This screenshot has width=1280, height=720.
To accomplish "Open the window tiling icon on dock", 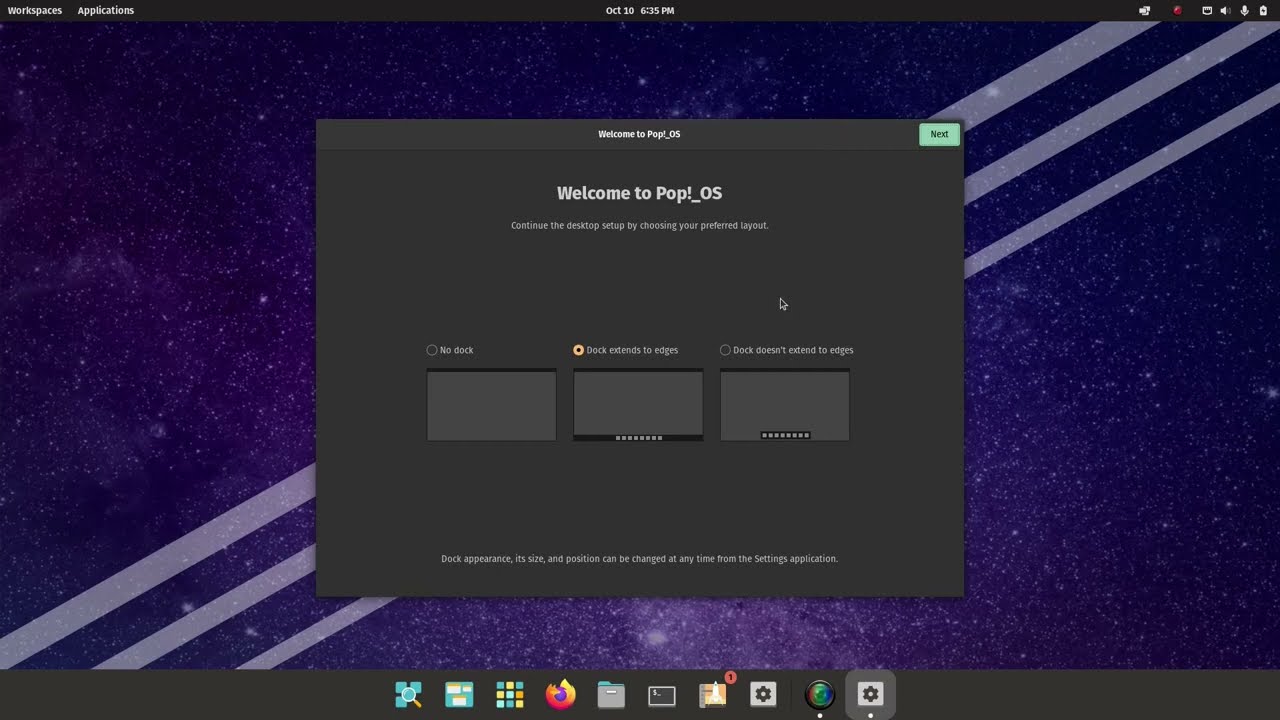I will 459,694.
